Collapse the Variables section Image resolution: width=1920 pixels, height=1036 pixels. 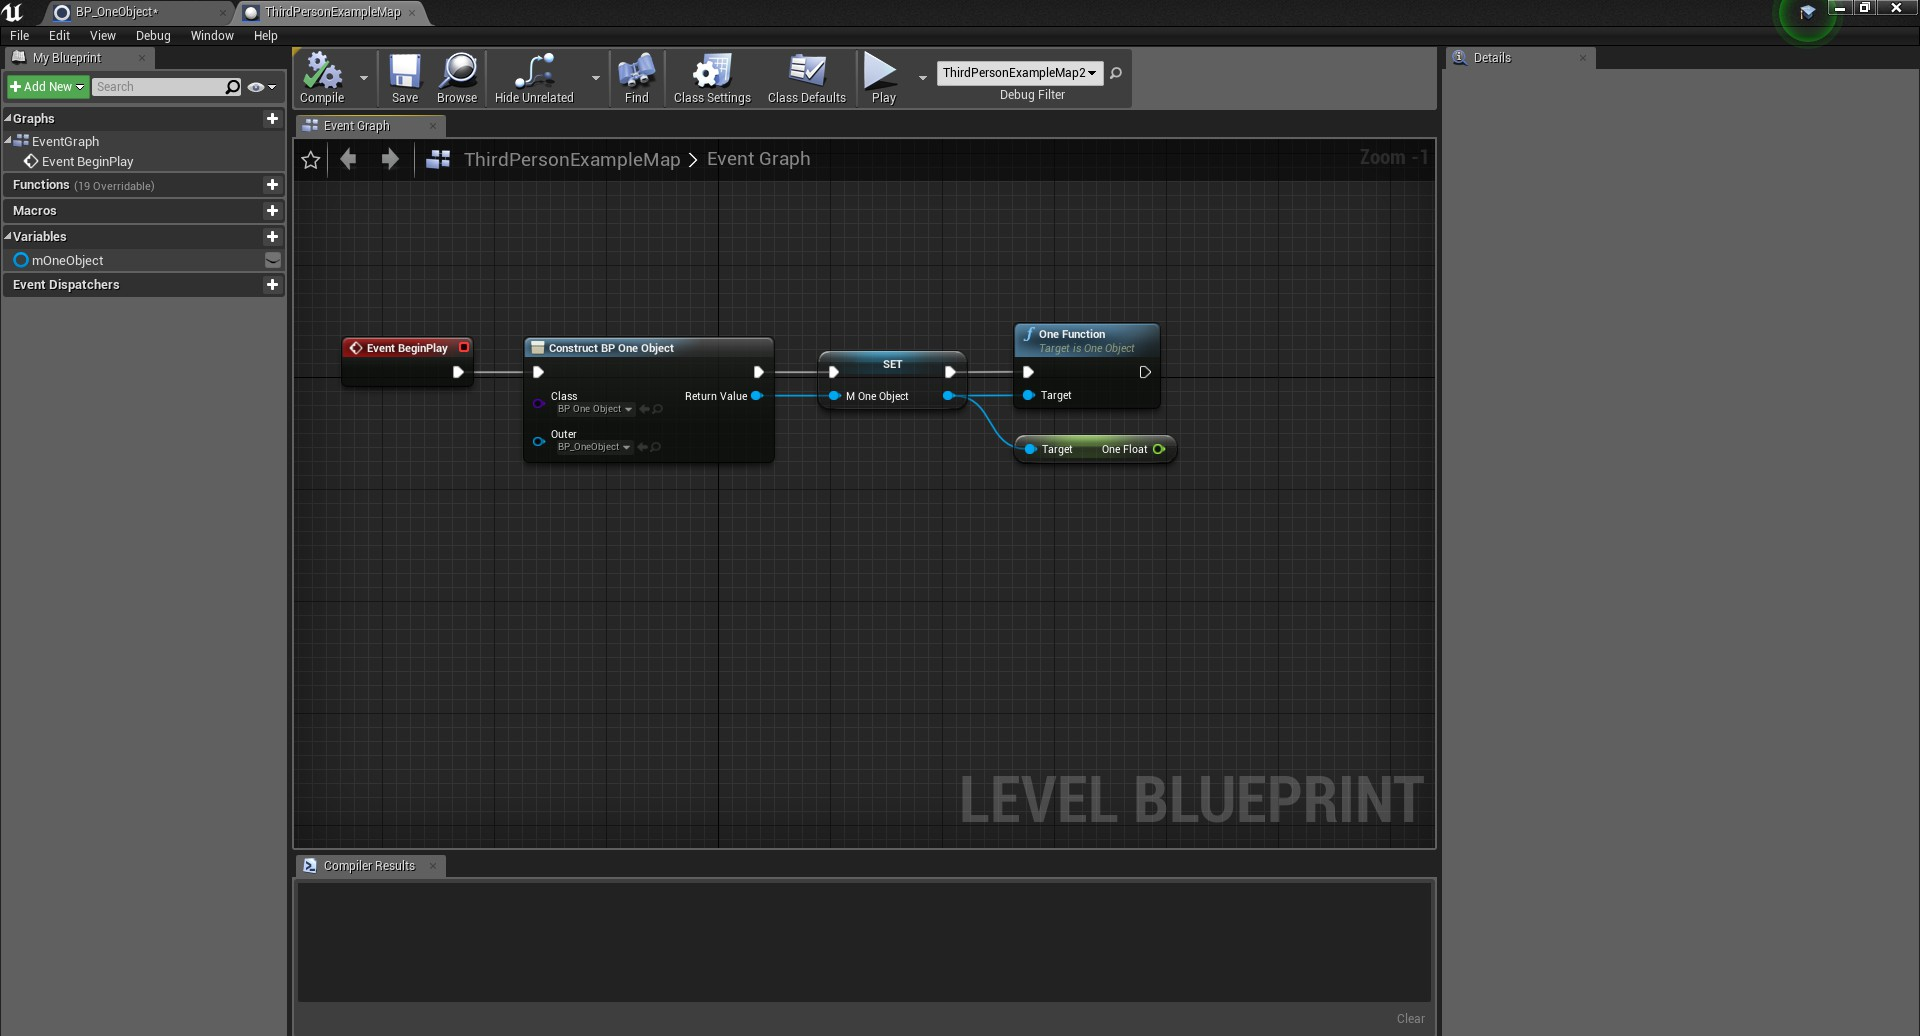click(8, 236)
